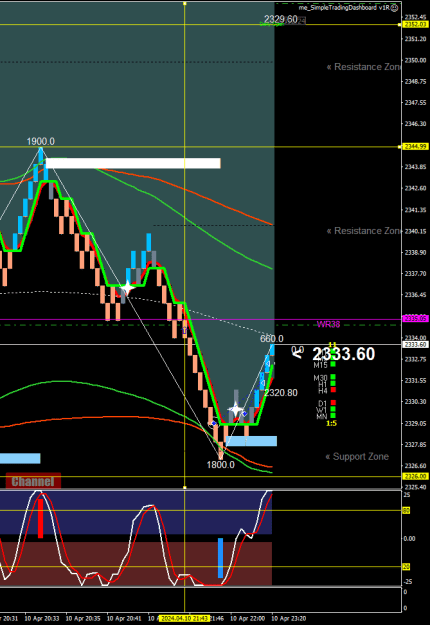Click the yellow 2352.03 price level tag
The image size is (430, 625).
[415, 25]
